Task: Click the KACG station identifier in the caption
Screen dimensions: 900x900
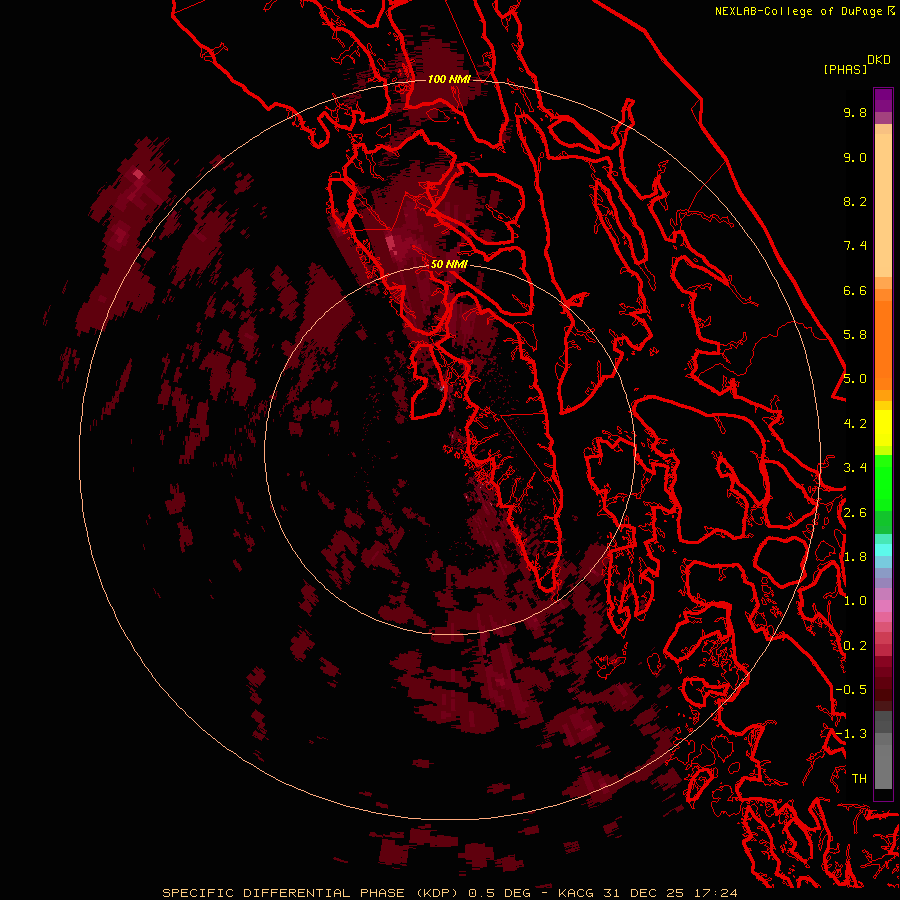Action: click(x=575, y=893)
